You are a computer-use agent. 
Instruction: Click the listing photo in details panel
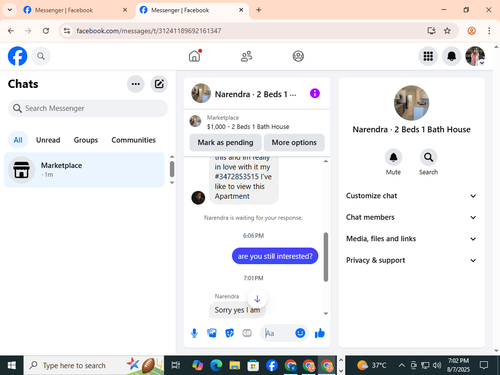click(x=411, y=103)
